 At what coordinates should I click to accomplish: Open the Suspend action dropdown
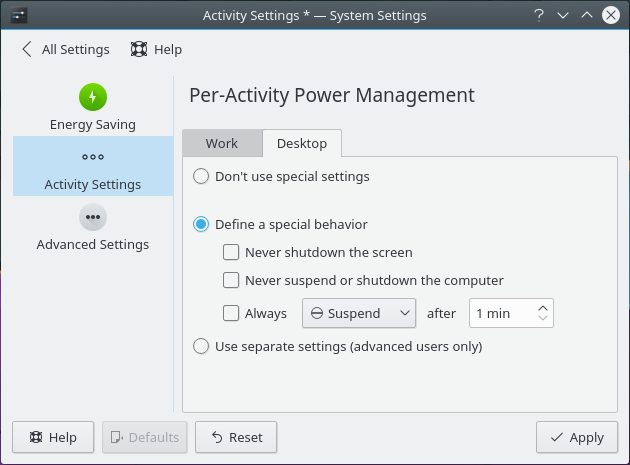point(359,313)
